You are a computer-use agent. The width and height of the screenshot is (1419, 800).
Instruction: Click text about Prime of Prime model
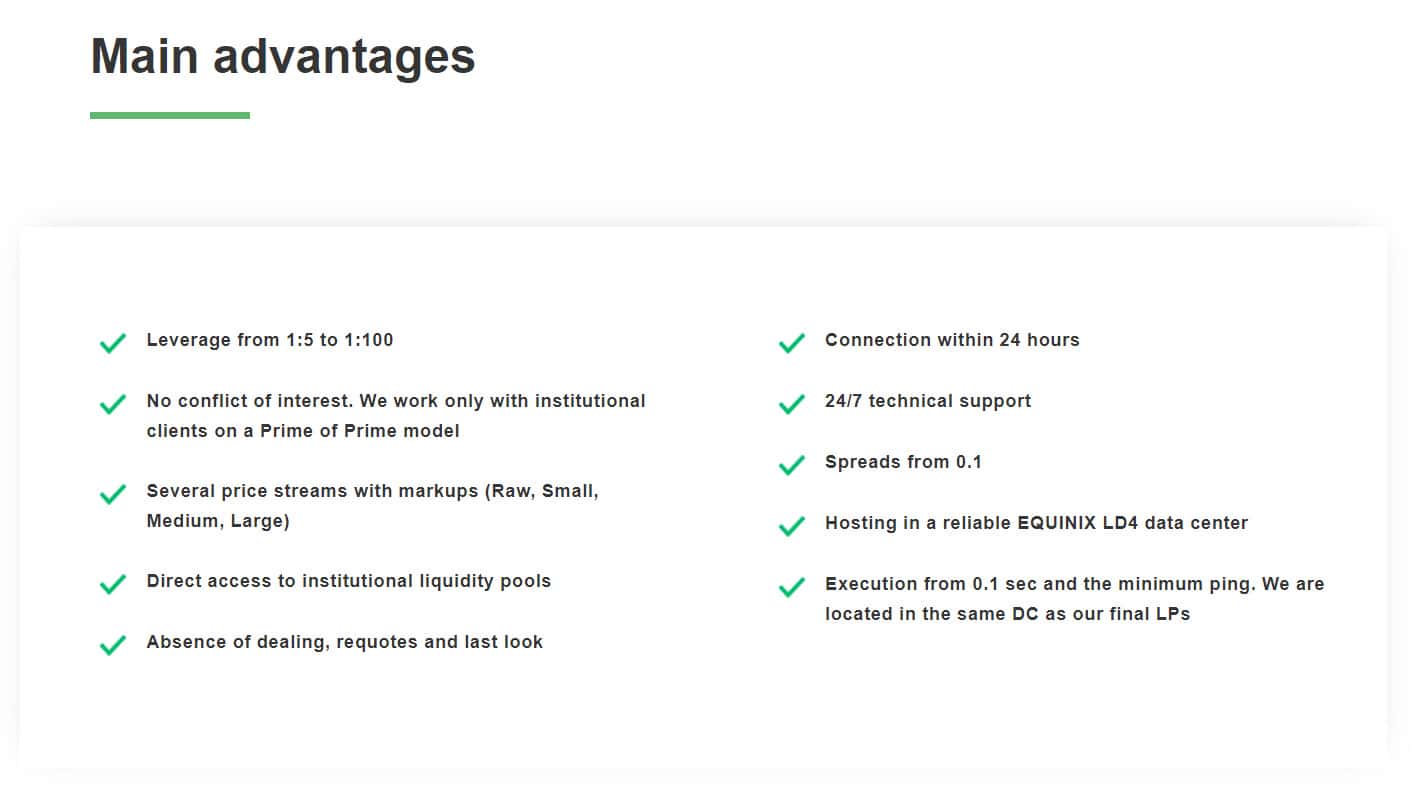(x=303, y=431)
